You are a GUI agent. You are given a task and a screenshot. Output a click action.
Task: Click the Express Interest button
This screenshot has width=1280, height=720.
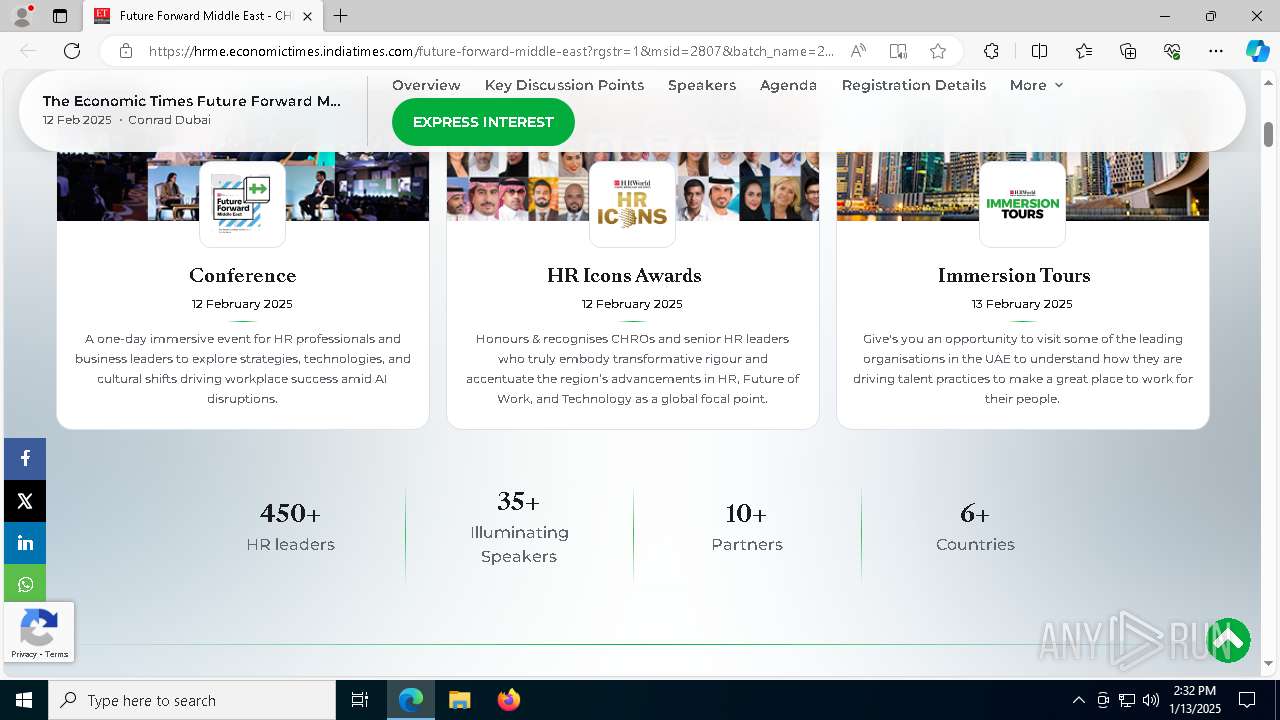pyautogui.click(x=483, y=122)
